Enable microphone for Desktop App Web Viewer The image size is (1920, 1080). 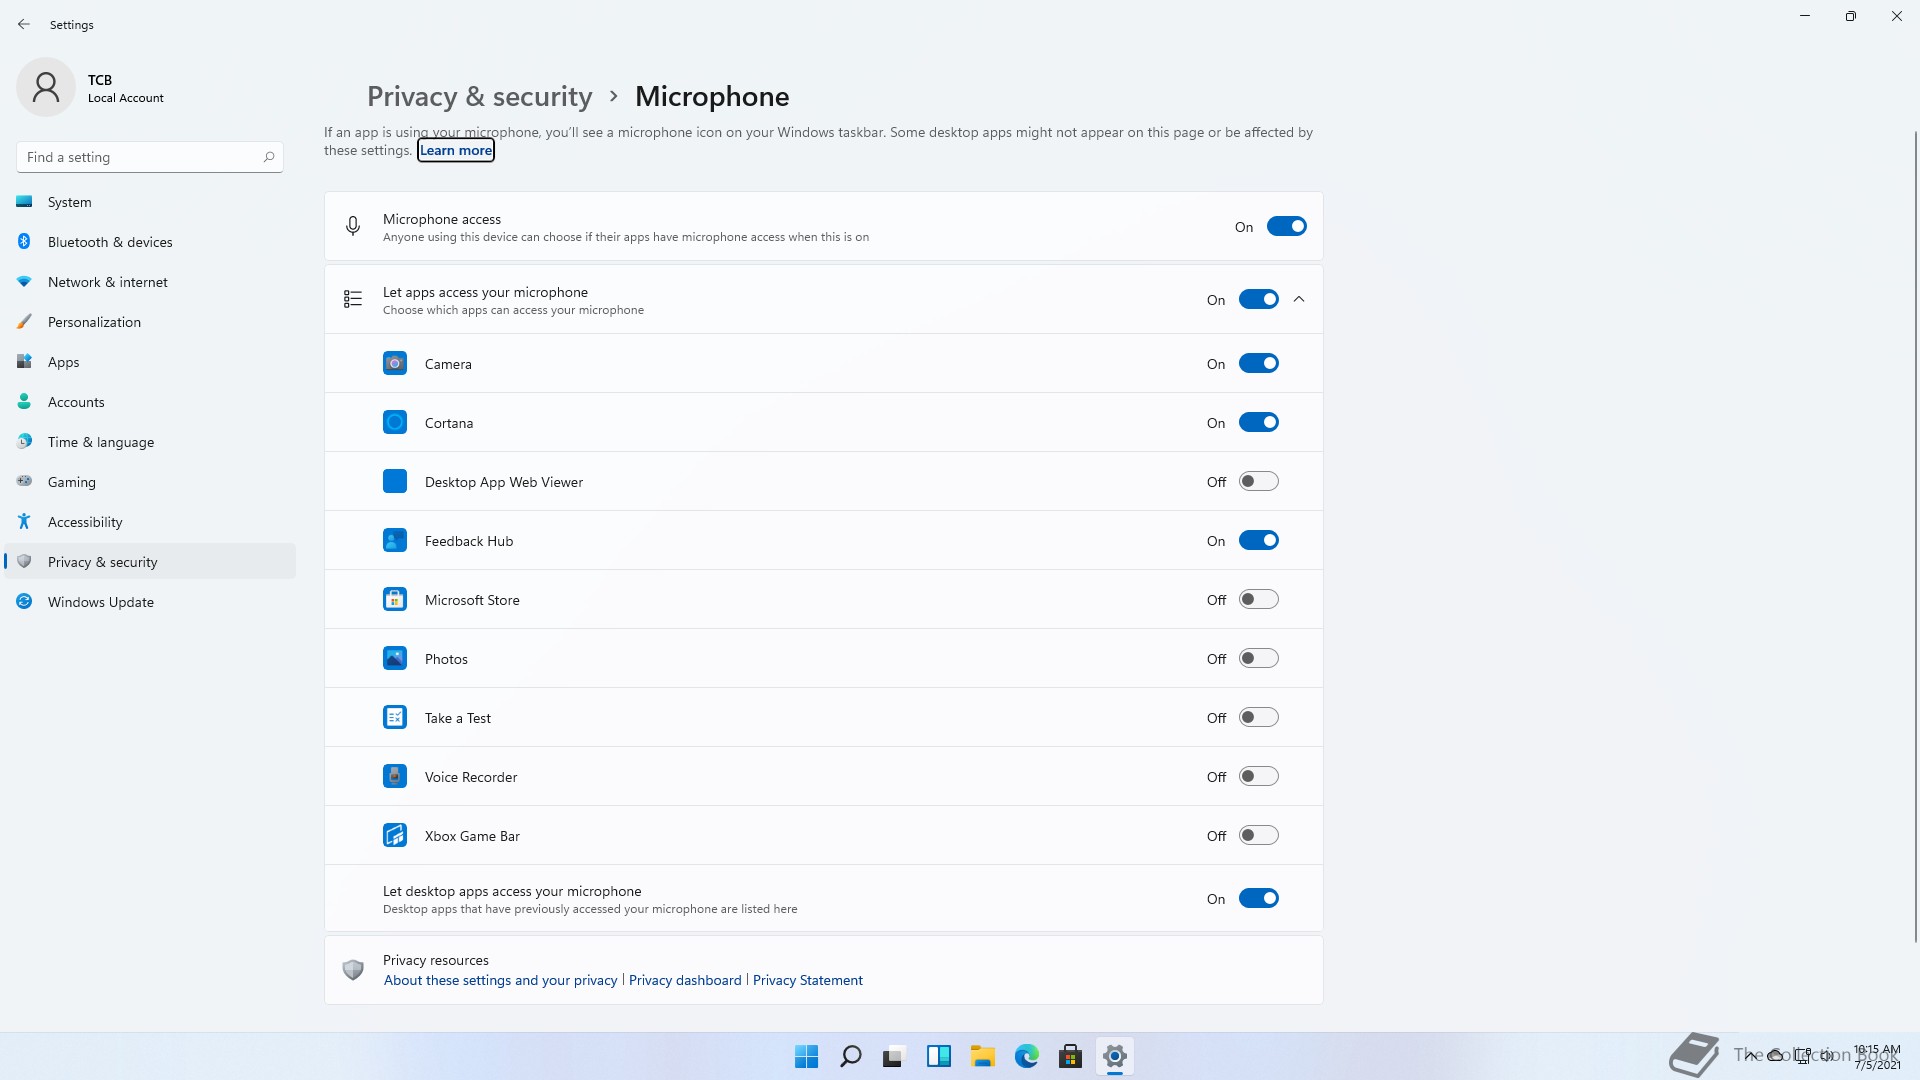click(1258, 481)
